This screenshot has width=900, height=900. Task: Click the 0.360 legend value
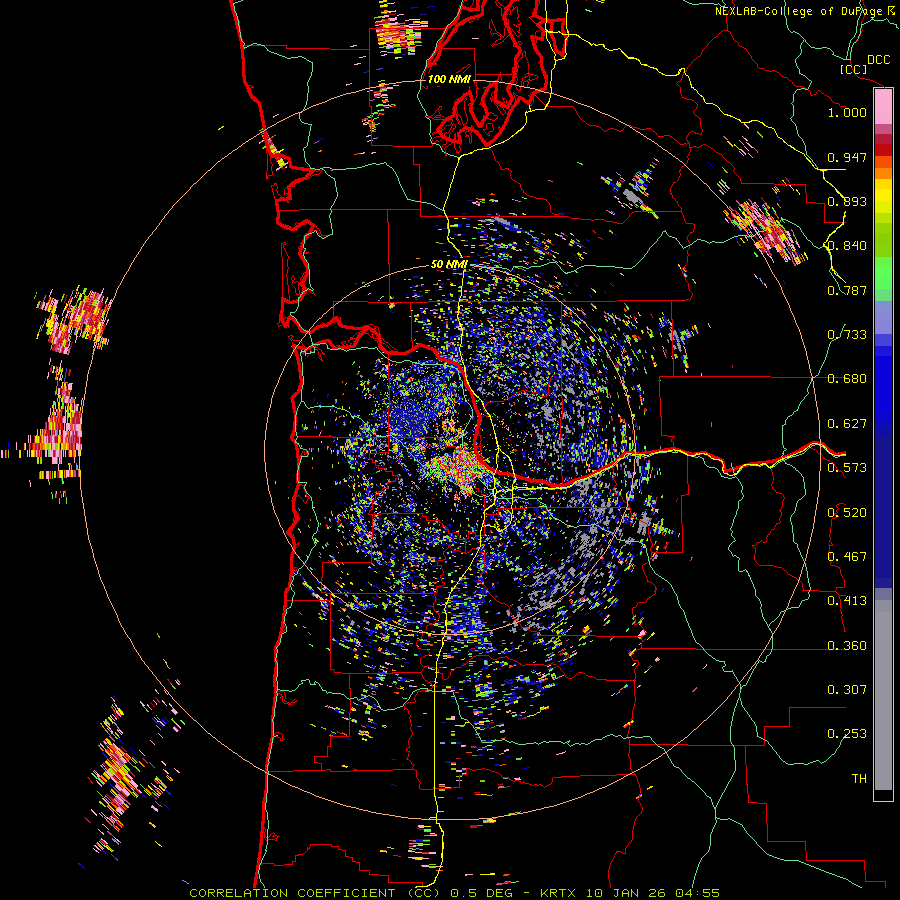[x=847, y=646]
